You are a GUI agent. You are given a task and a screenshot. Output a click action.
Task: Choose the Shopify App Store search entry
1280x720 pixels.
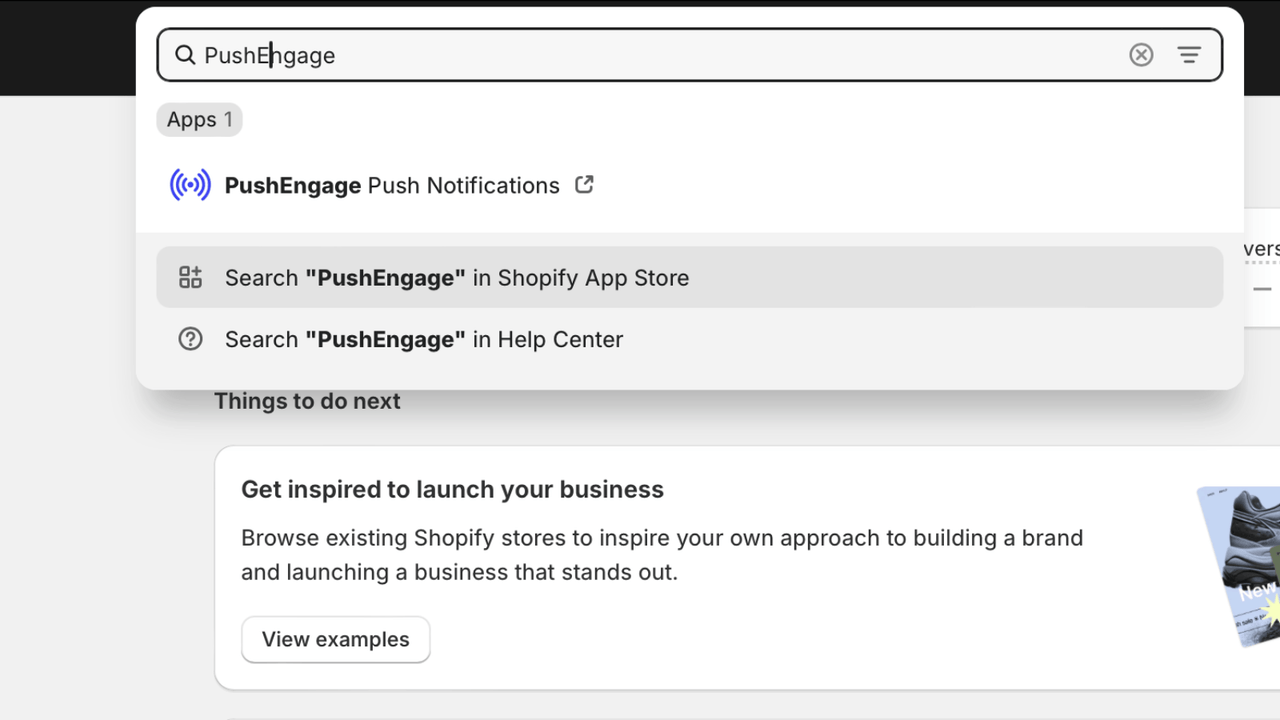point(457,277)
